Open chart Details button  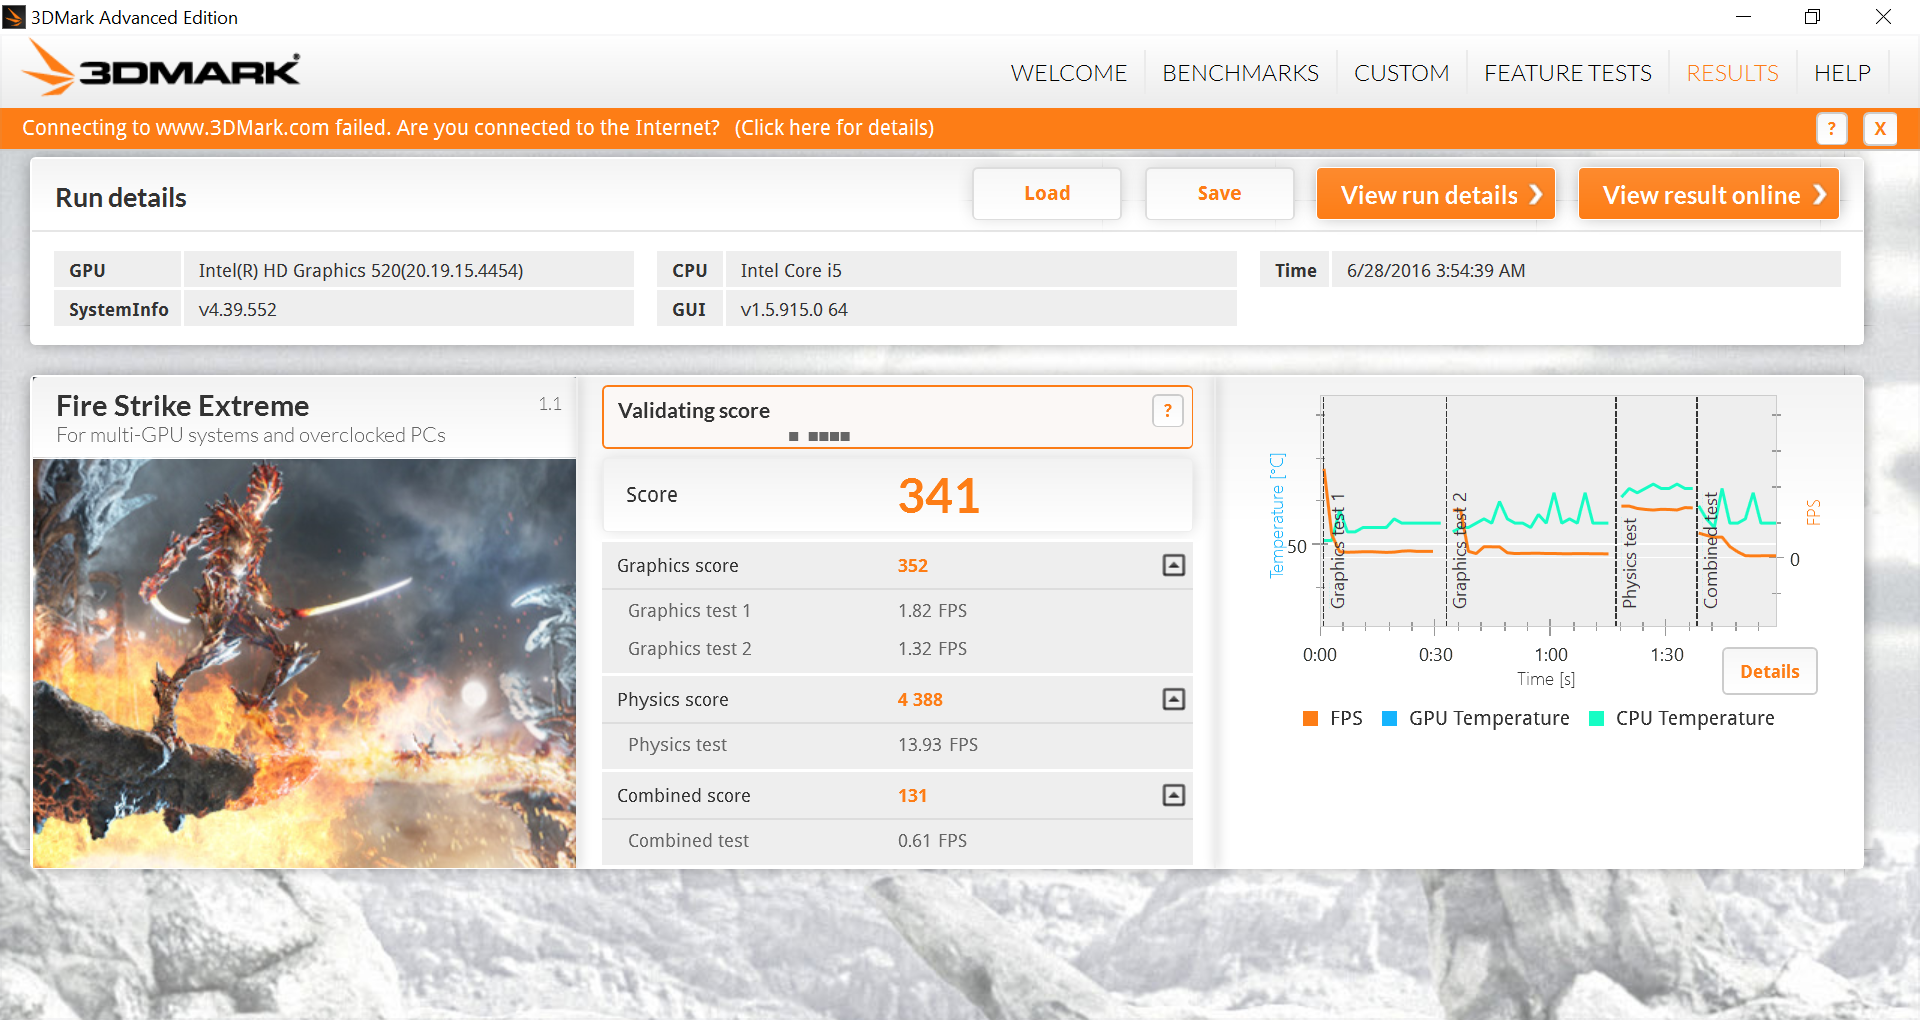(1769, 671)
